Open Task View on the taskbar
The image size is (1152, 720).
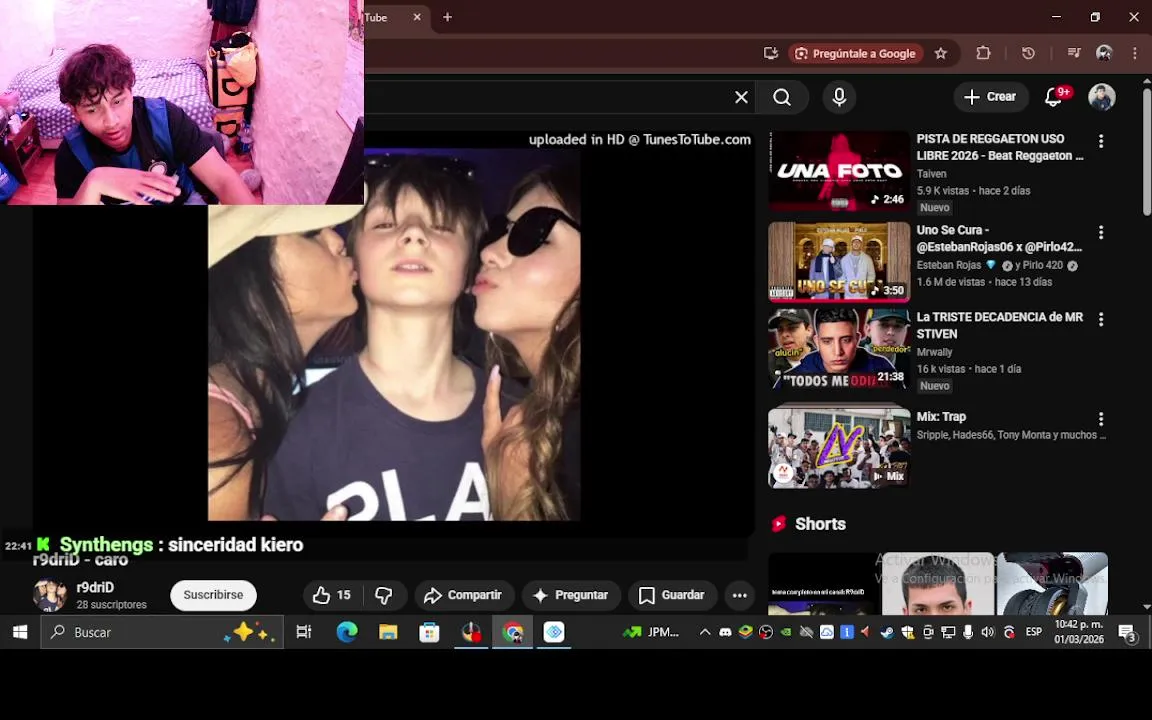(x=303, y=632)
